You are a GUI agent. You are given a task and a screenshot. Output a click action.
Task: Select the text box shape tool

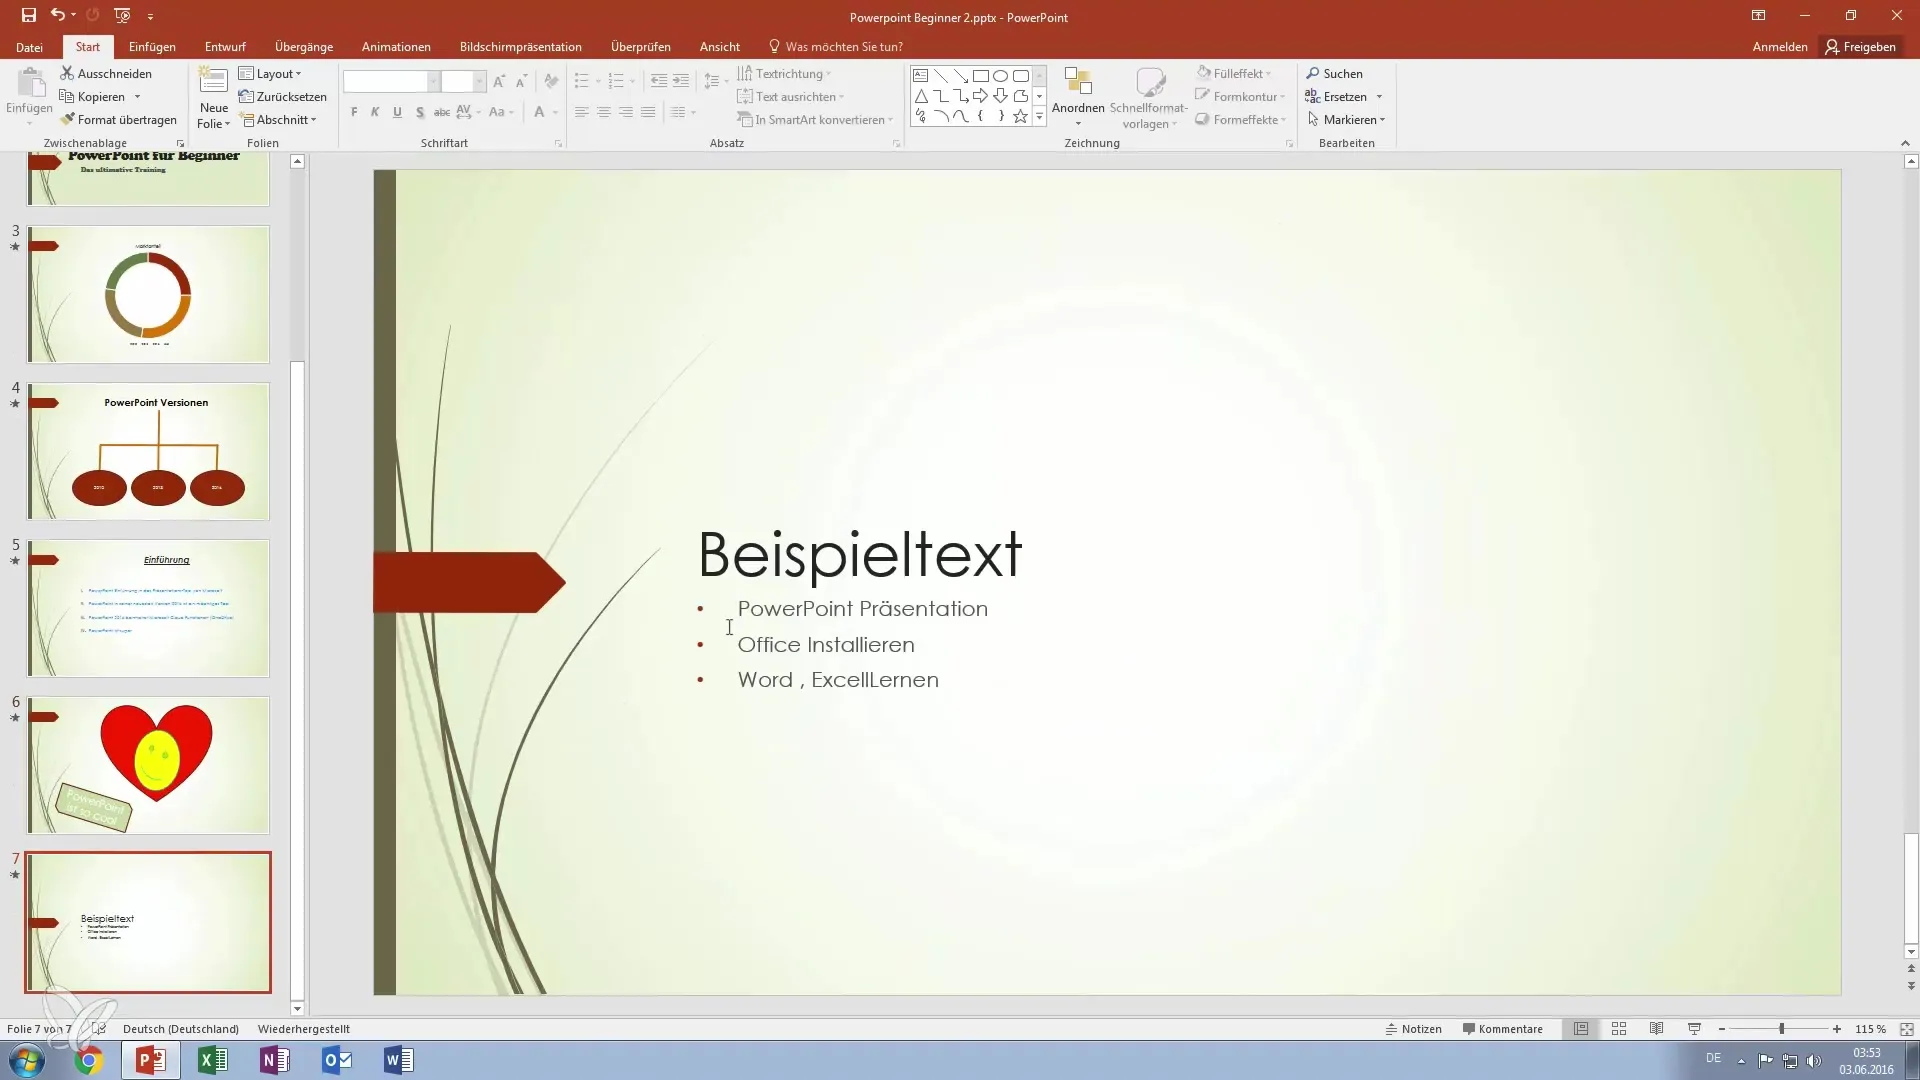tap(921, 76)
